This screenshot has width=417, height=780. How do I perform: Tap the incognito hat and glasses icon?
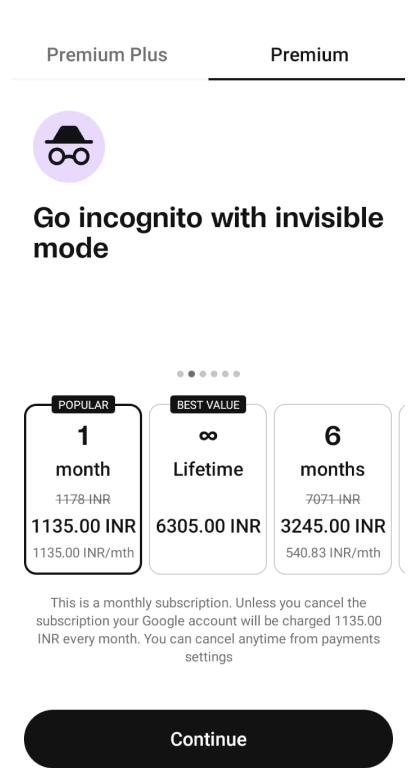(x=69, y=146)
